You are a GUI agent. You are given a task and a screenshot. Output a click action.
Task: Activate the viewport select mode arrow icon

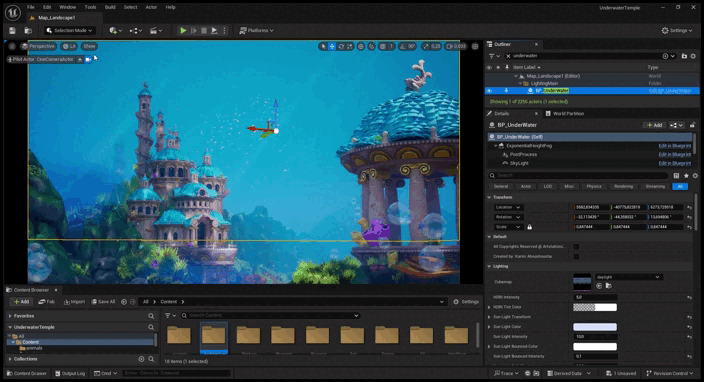(323, 46)
